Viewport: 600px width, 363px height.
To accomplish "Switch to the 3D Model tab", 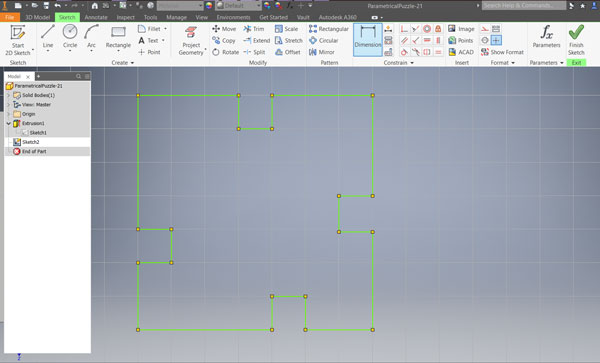I will tap(38, 17).
